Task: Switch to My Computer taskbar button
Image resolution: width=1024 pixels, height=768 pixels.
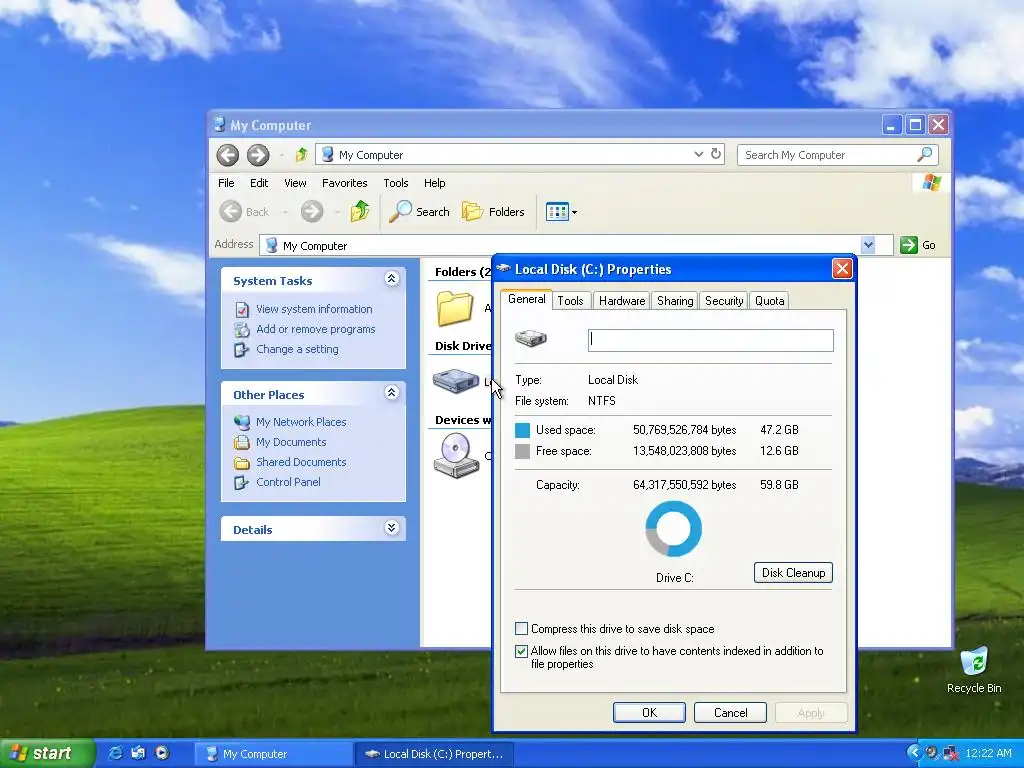Action: click(273, 754)
